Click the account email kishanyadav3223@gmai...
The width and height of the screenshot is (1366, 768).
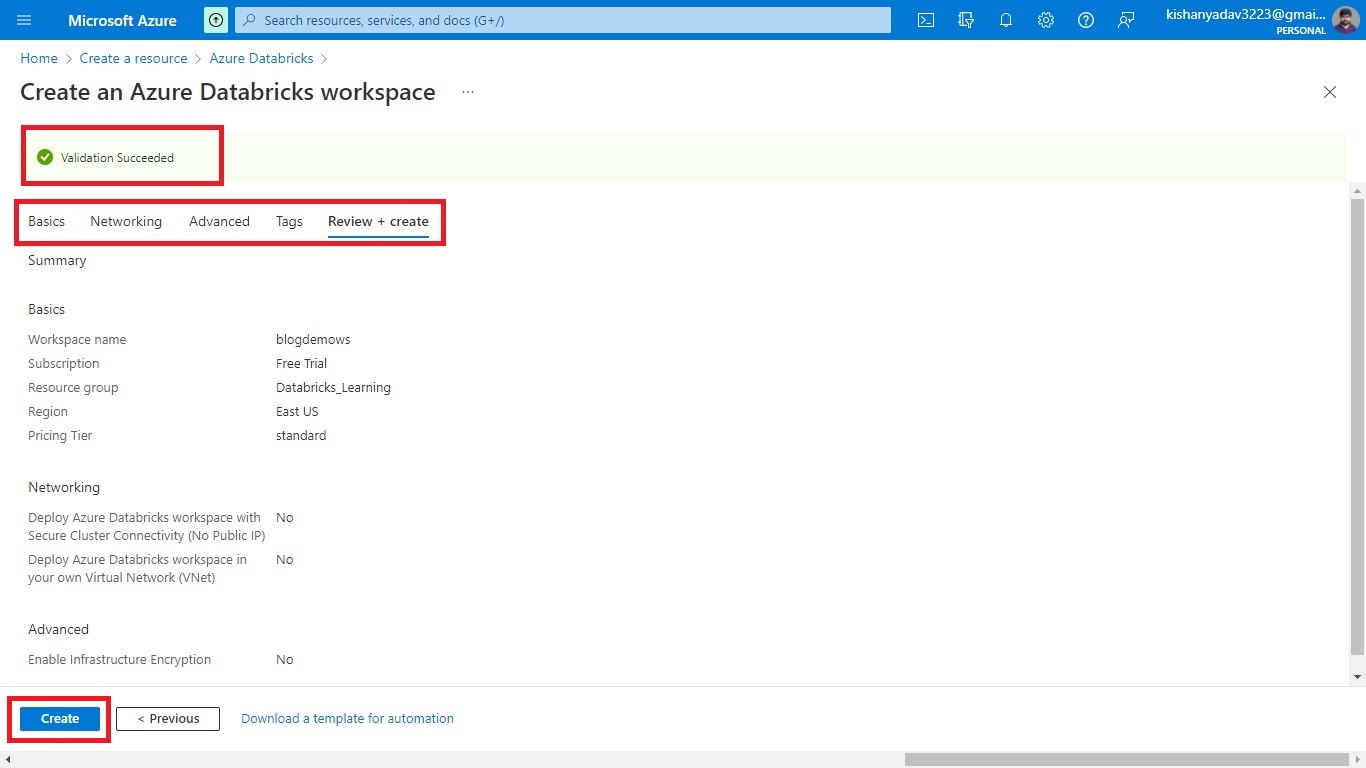point(1246,15)
